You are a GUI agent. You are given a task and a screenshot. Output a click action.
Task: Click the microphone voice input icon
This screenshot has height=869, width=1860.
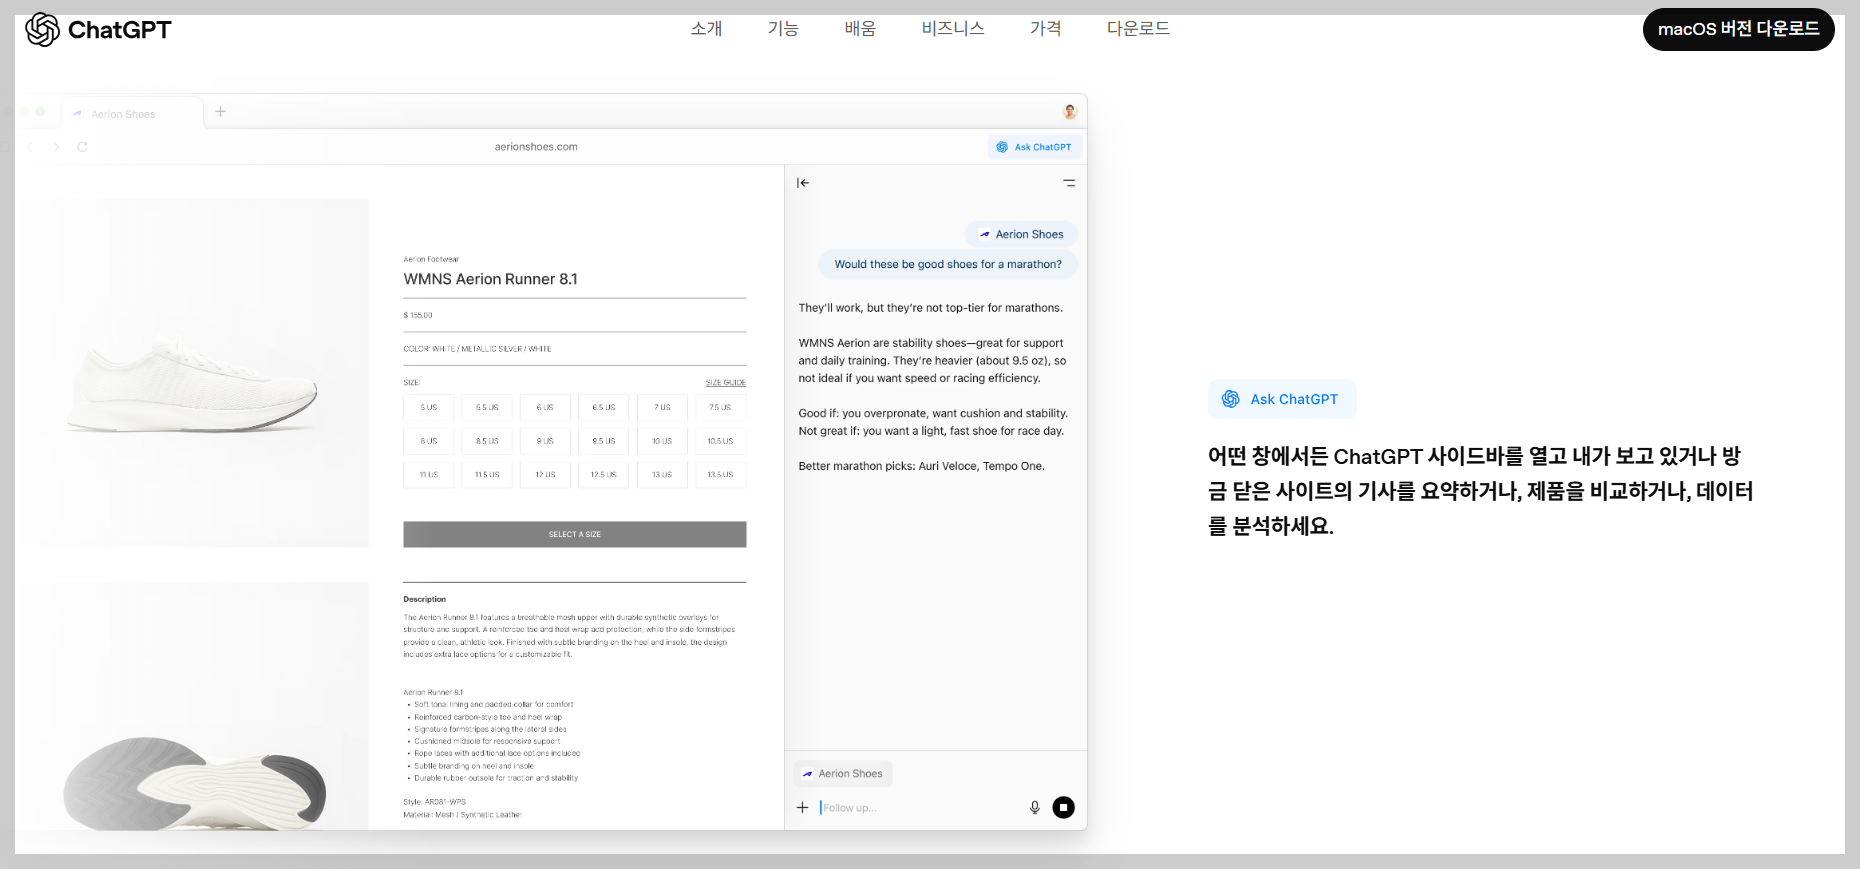(1035, 807)
